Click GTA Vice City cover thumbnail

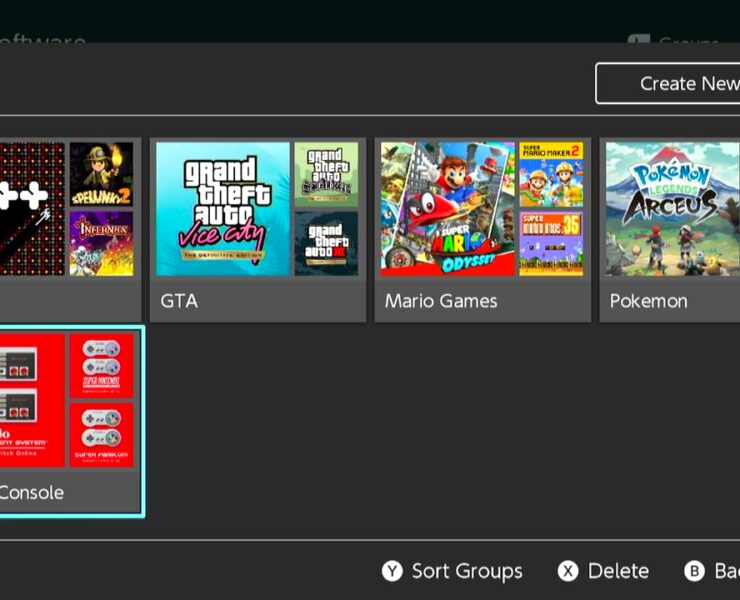(x=223, y=209)
